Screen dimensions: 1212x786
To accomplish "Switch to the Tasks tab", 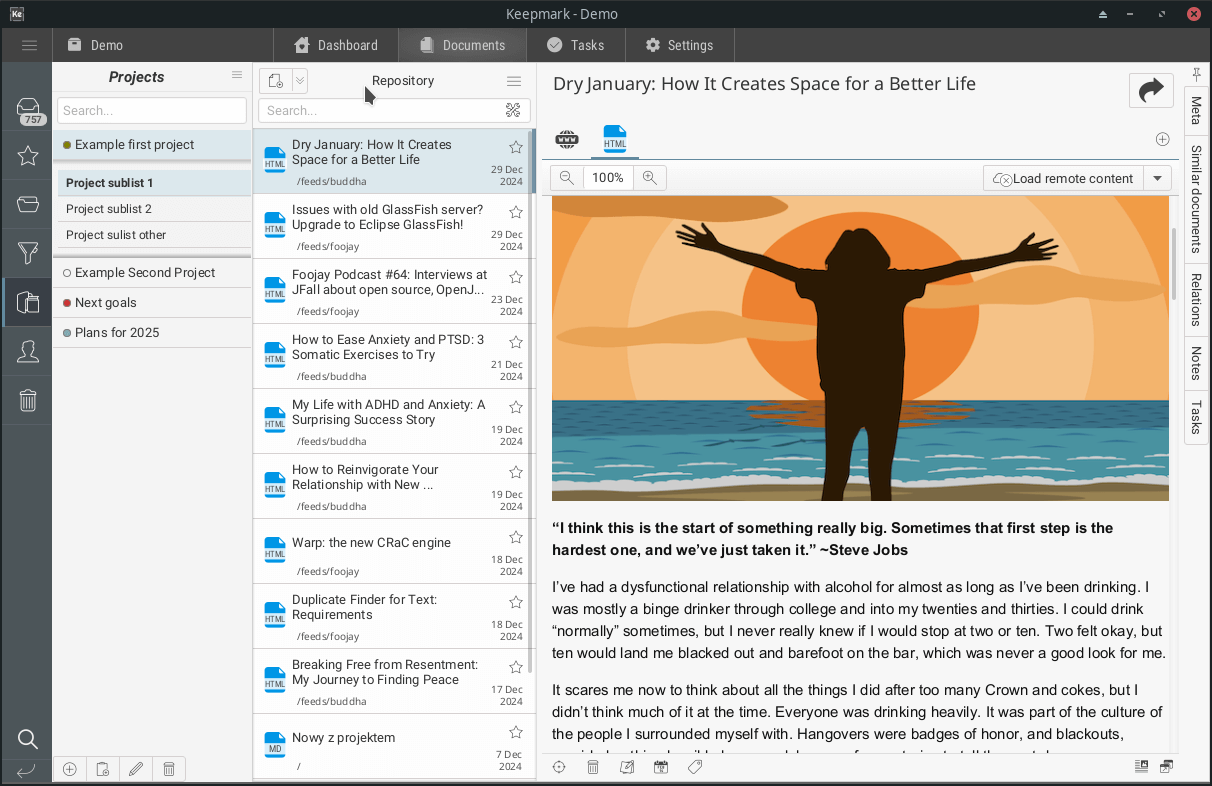I will pyautogui.click(x=575, y=45).
